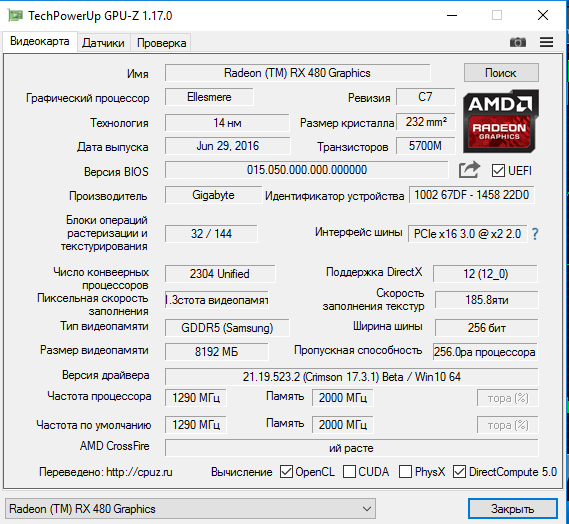Click the current memory clock 2000 МГц field
Image resolution: width=569 pixels, height=524 pixels.
coord(343,398)
